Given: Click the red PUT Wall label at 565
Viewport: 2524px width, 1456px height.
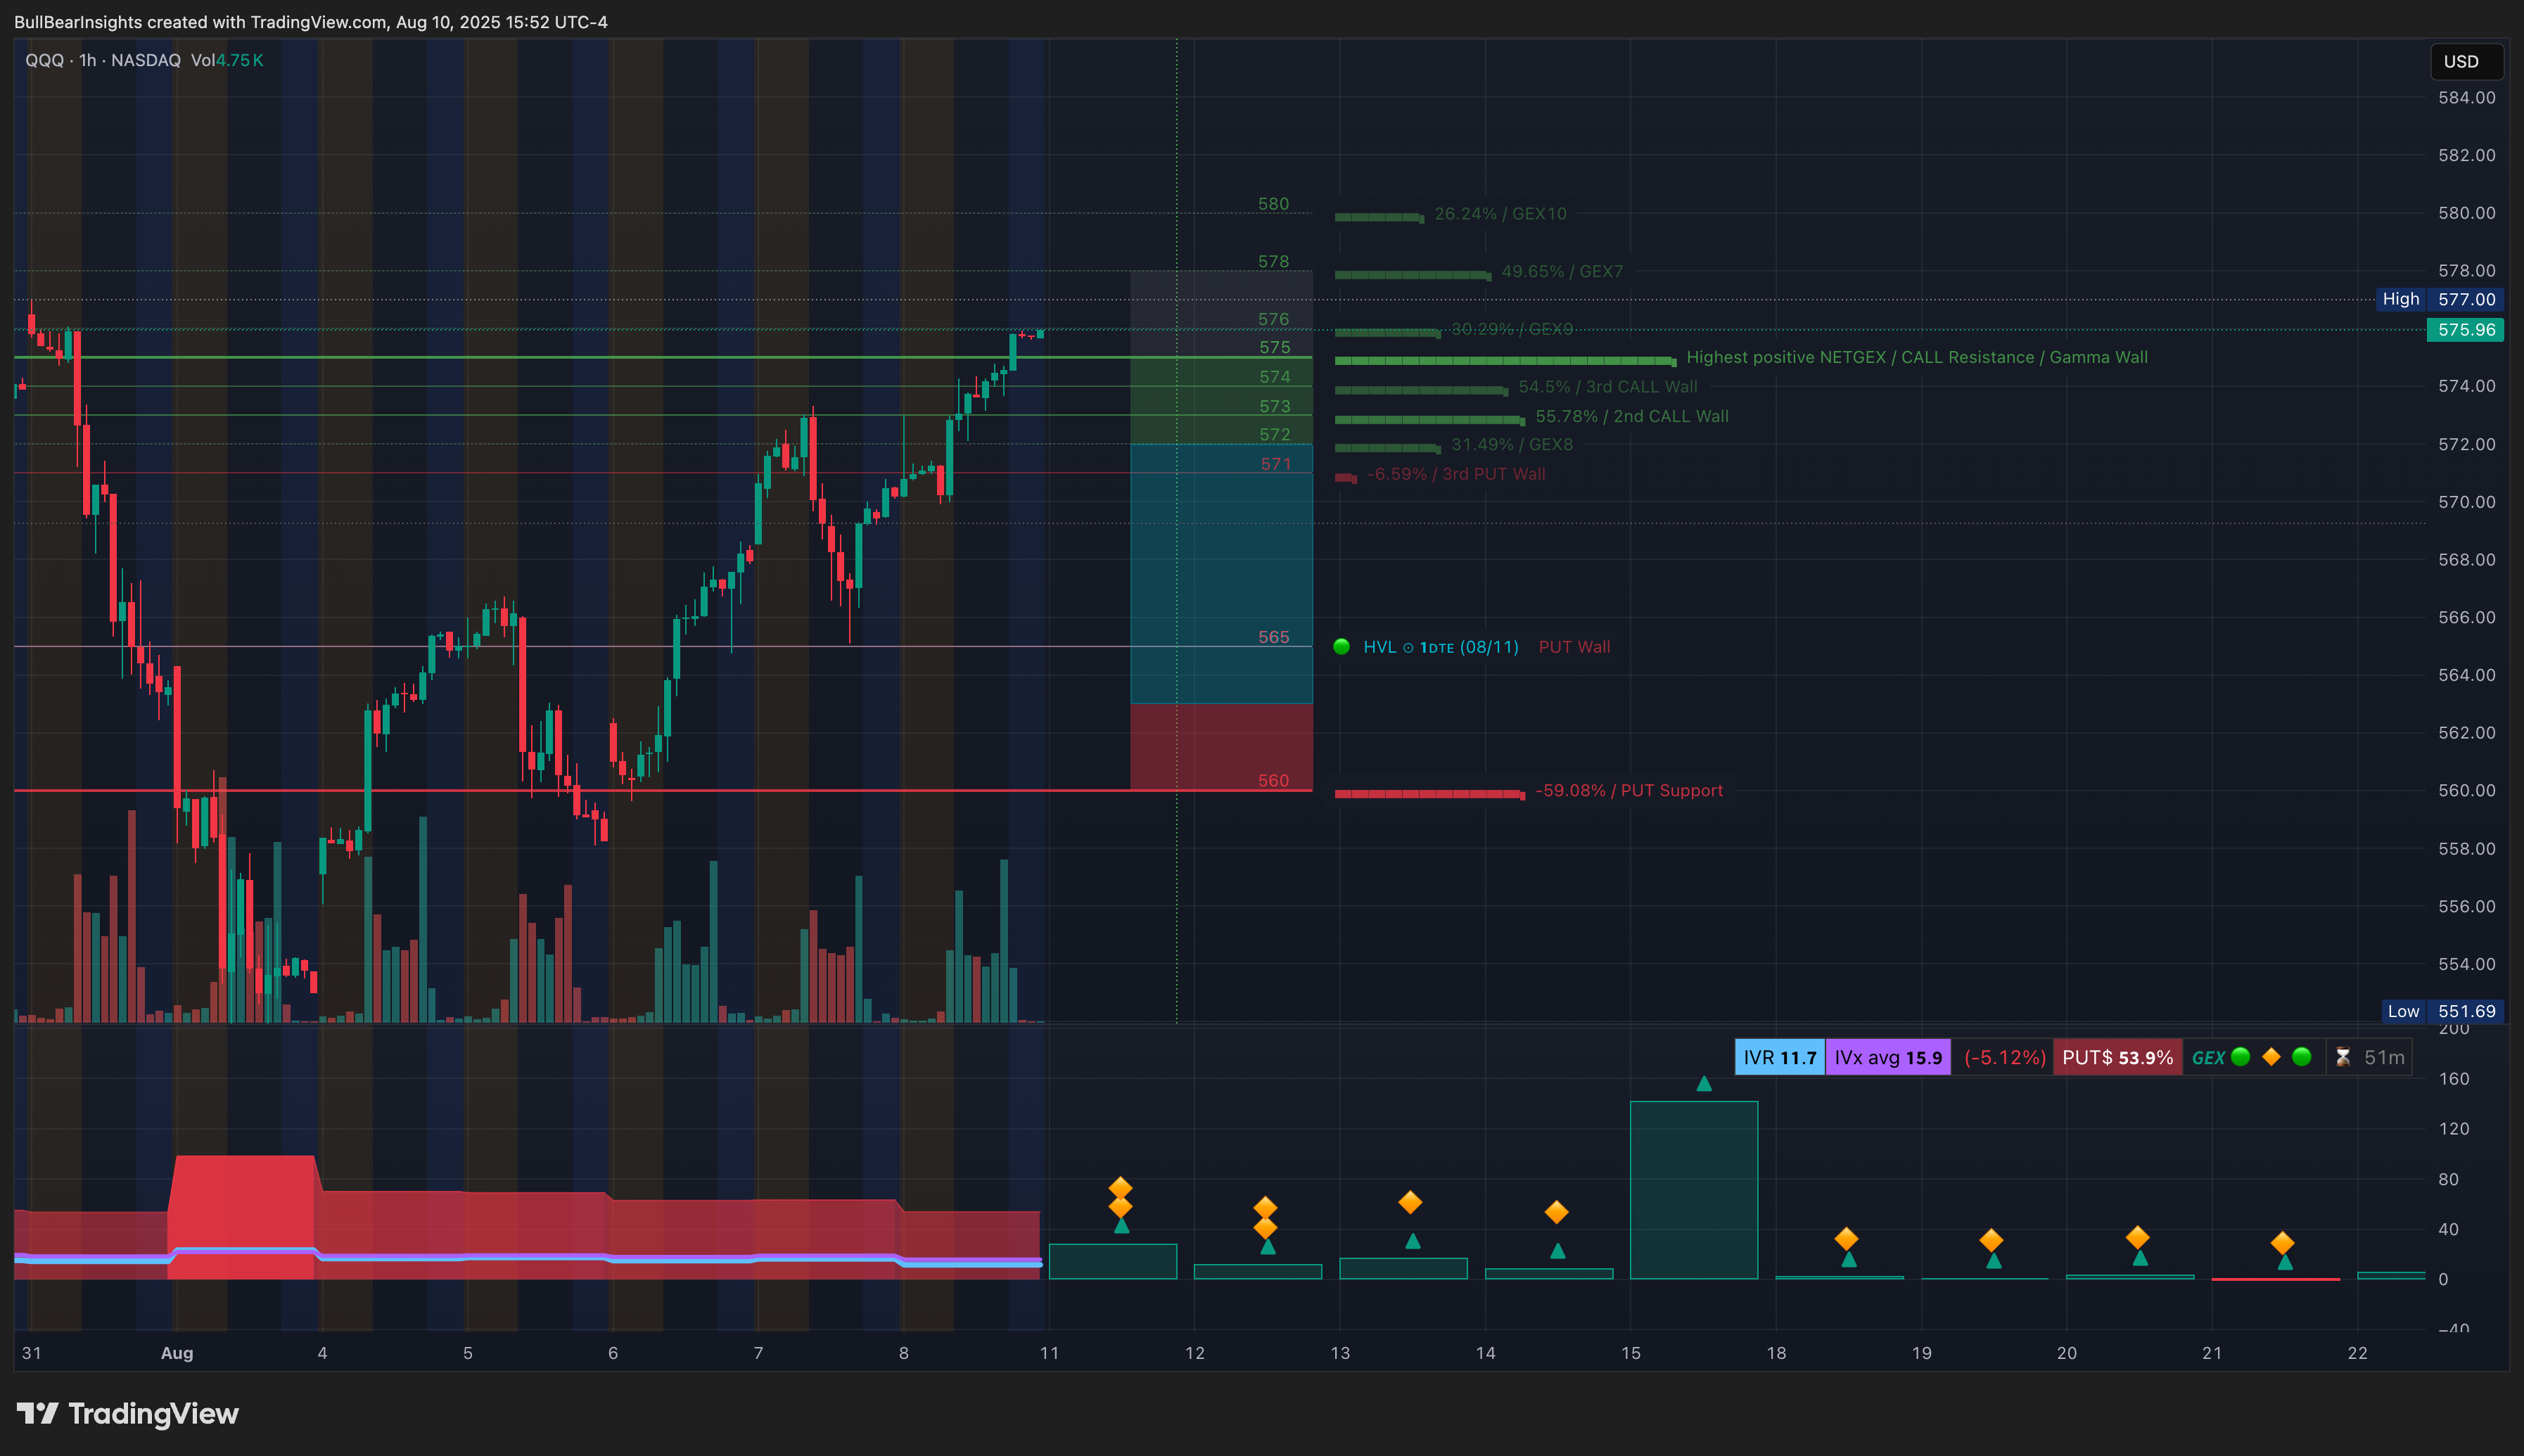Looking at the screenshot, I should coord(1574,647).
